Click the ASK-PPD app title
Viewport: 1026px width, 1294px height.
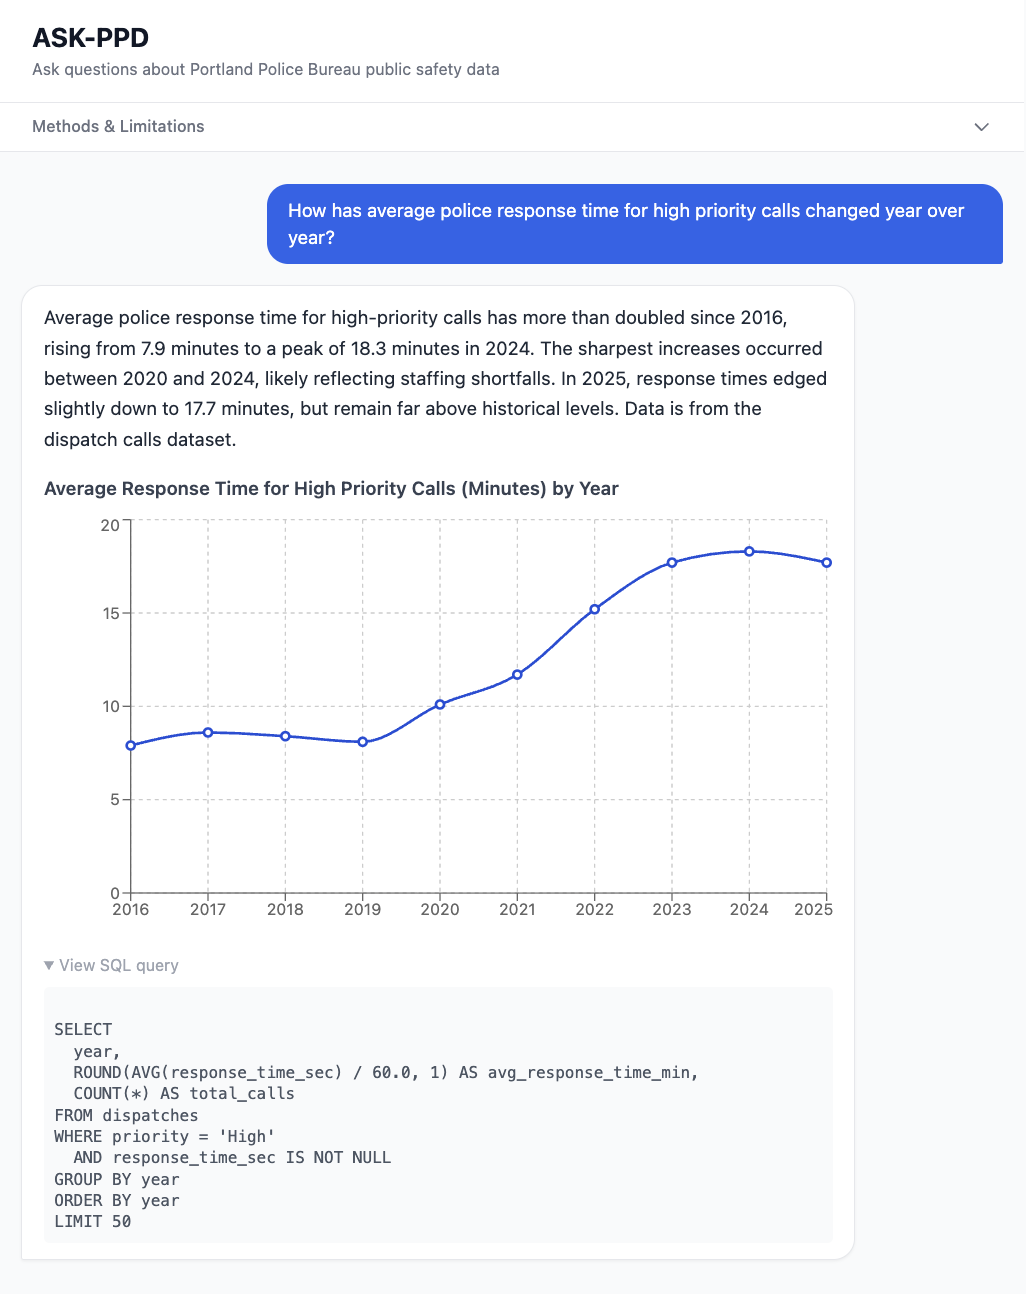(x=90, y=38)
